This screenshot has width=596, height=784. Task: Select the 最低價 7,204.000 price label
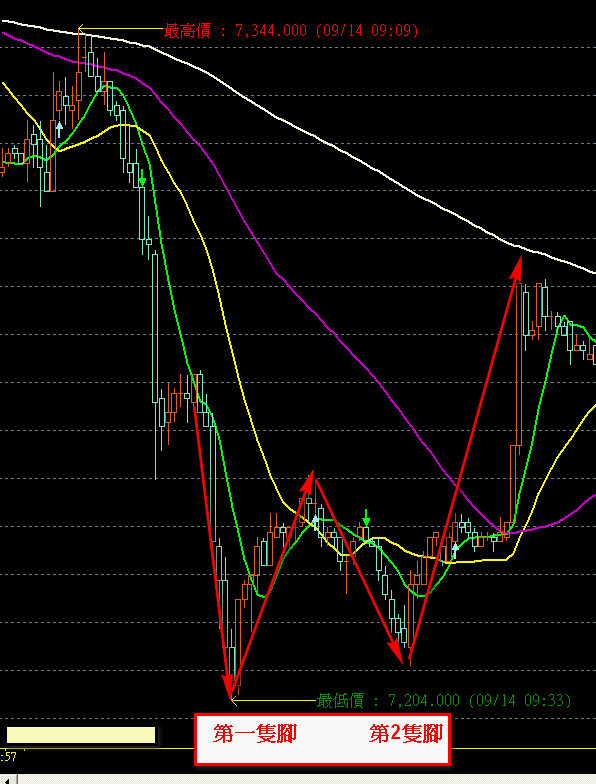444,700
